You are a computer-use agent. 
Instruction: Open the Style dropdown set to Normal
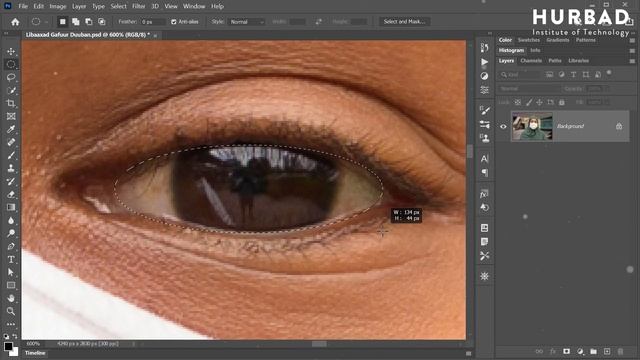coord(247,22)
